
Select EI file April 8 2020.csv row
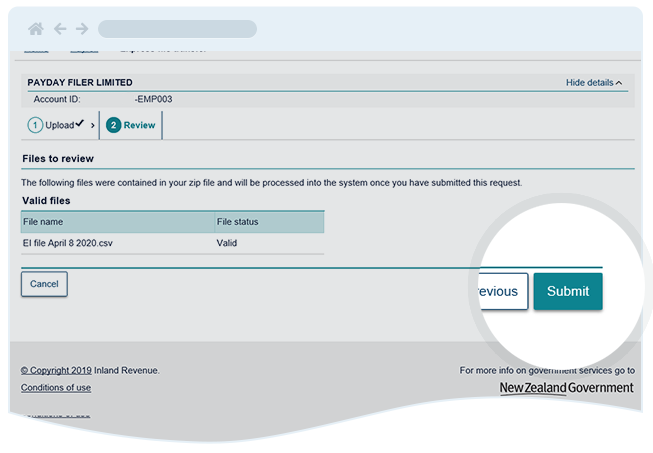click(x=66, y=242)
